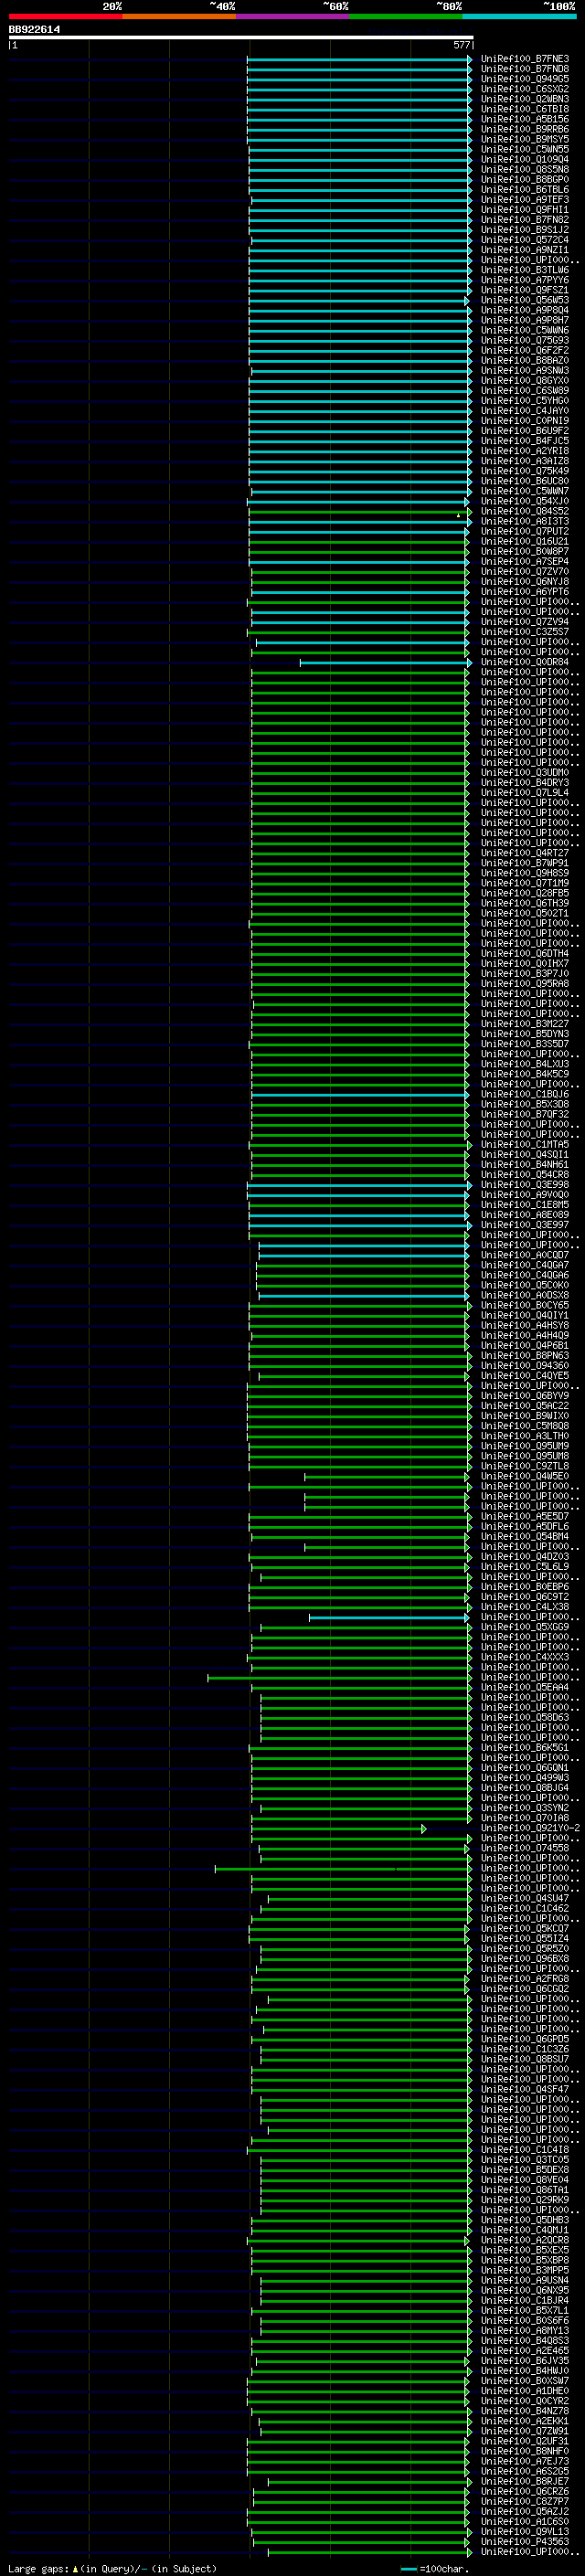
Task: Open hit UniRef100_Q949G5
Action: [x=525, y=79]
